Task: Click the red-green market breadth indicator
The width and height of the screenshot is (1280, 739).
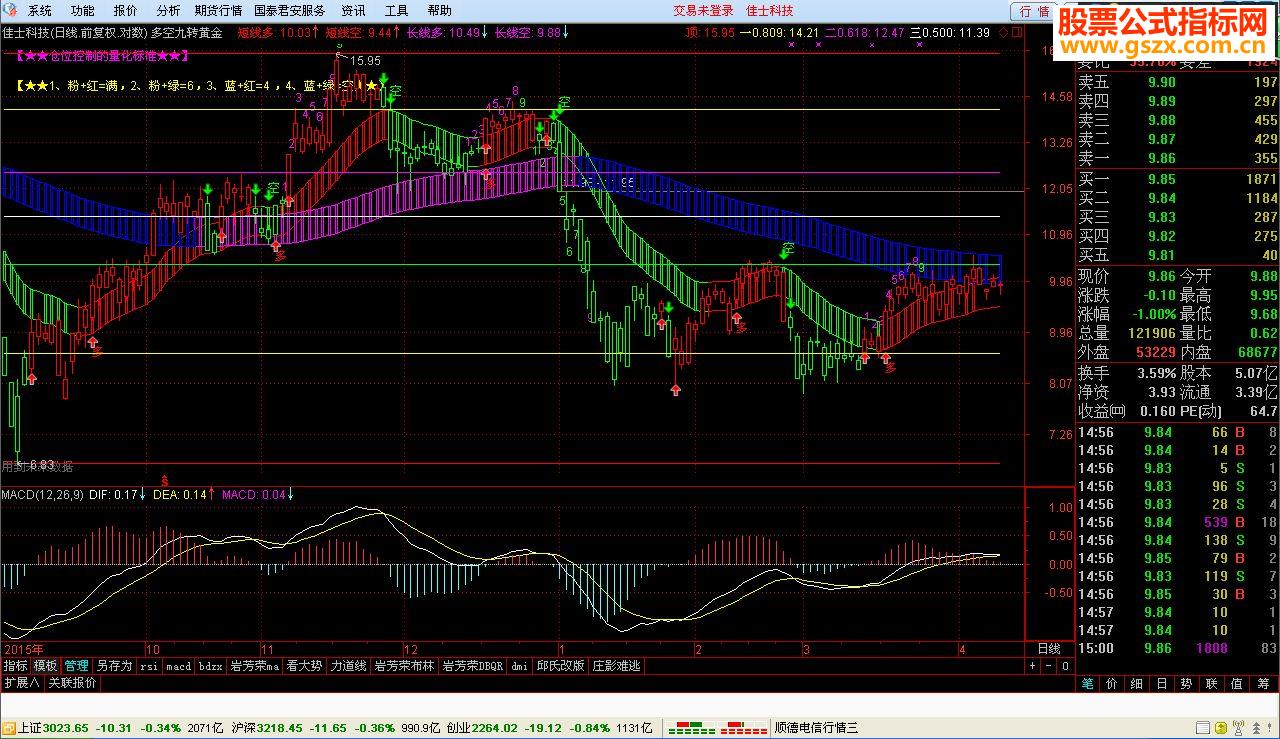Action: pos(718,728)
